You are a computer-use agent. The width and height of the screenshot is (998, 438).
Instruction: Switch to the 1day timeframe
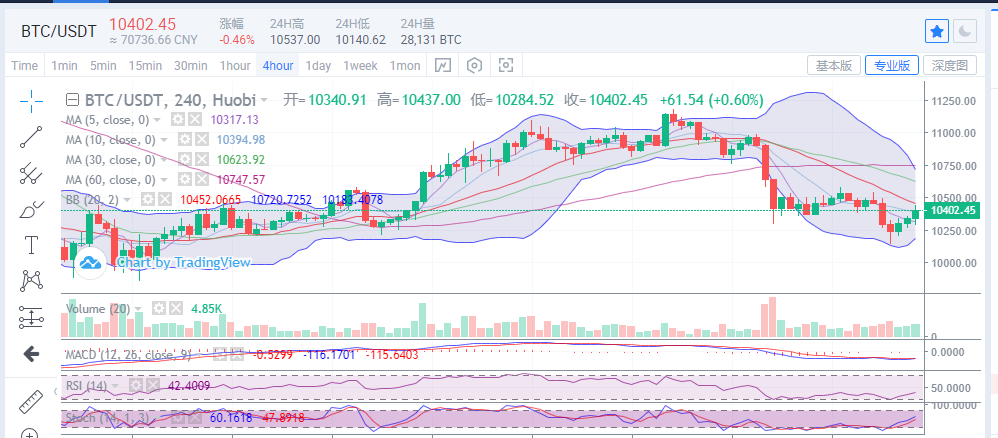[318, 66]
